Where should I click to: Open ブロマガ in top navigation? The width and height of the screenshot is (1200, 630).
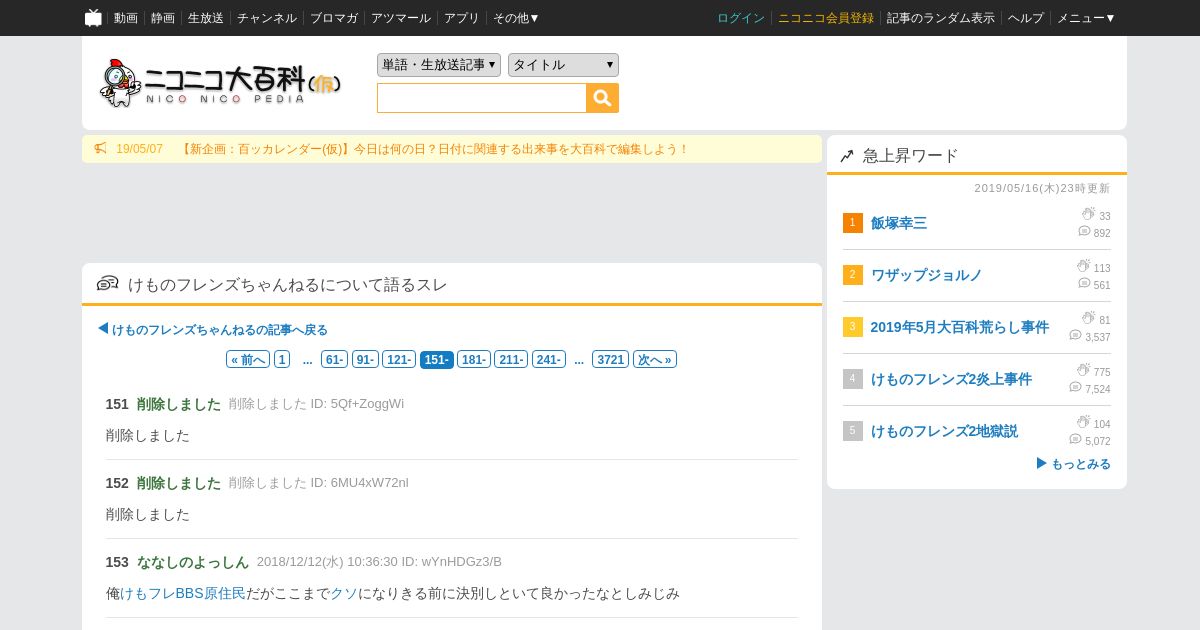pyautogui.click(x=334, y=18)
